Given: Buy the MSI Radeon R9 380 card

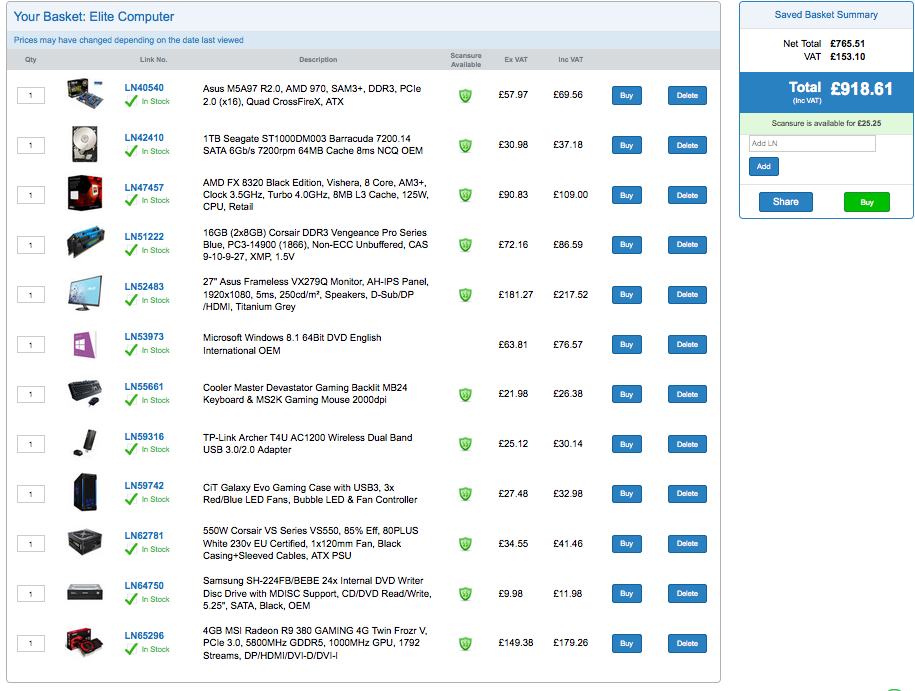Looking at the screenshot, I should pos(627,644).
